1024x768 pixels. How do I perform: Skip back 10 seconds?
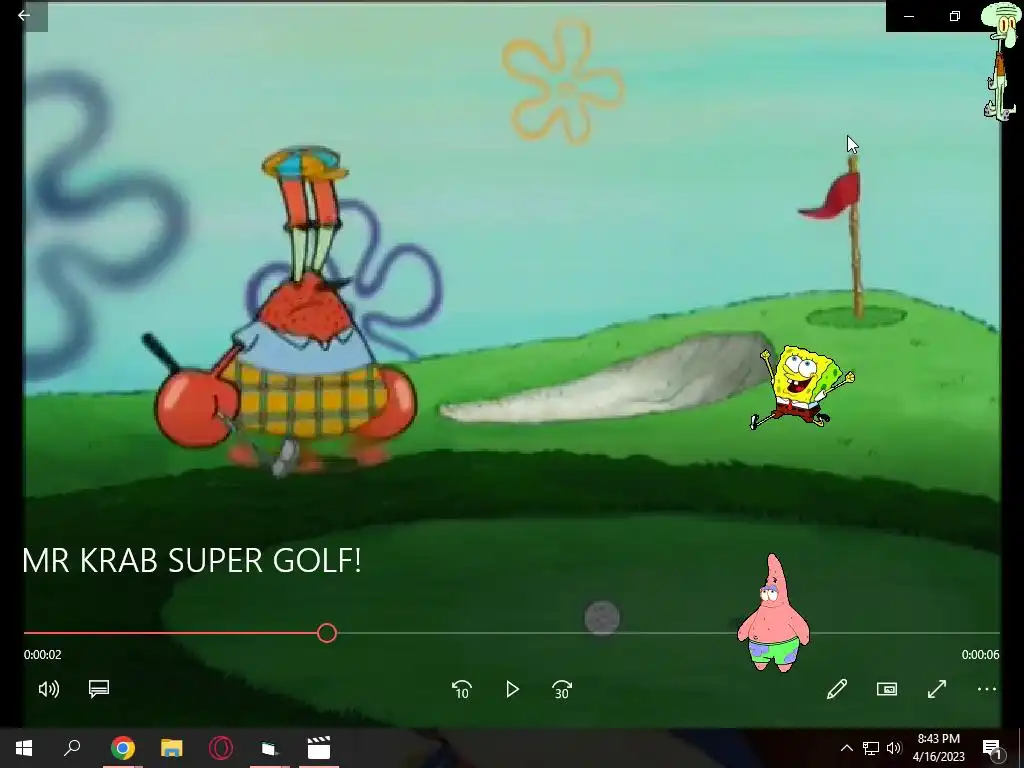[x=462, y=690]
